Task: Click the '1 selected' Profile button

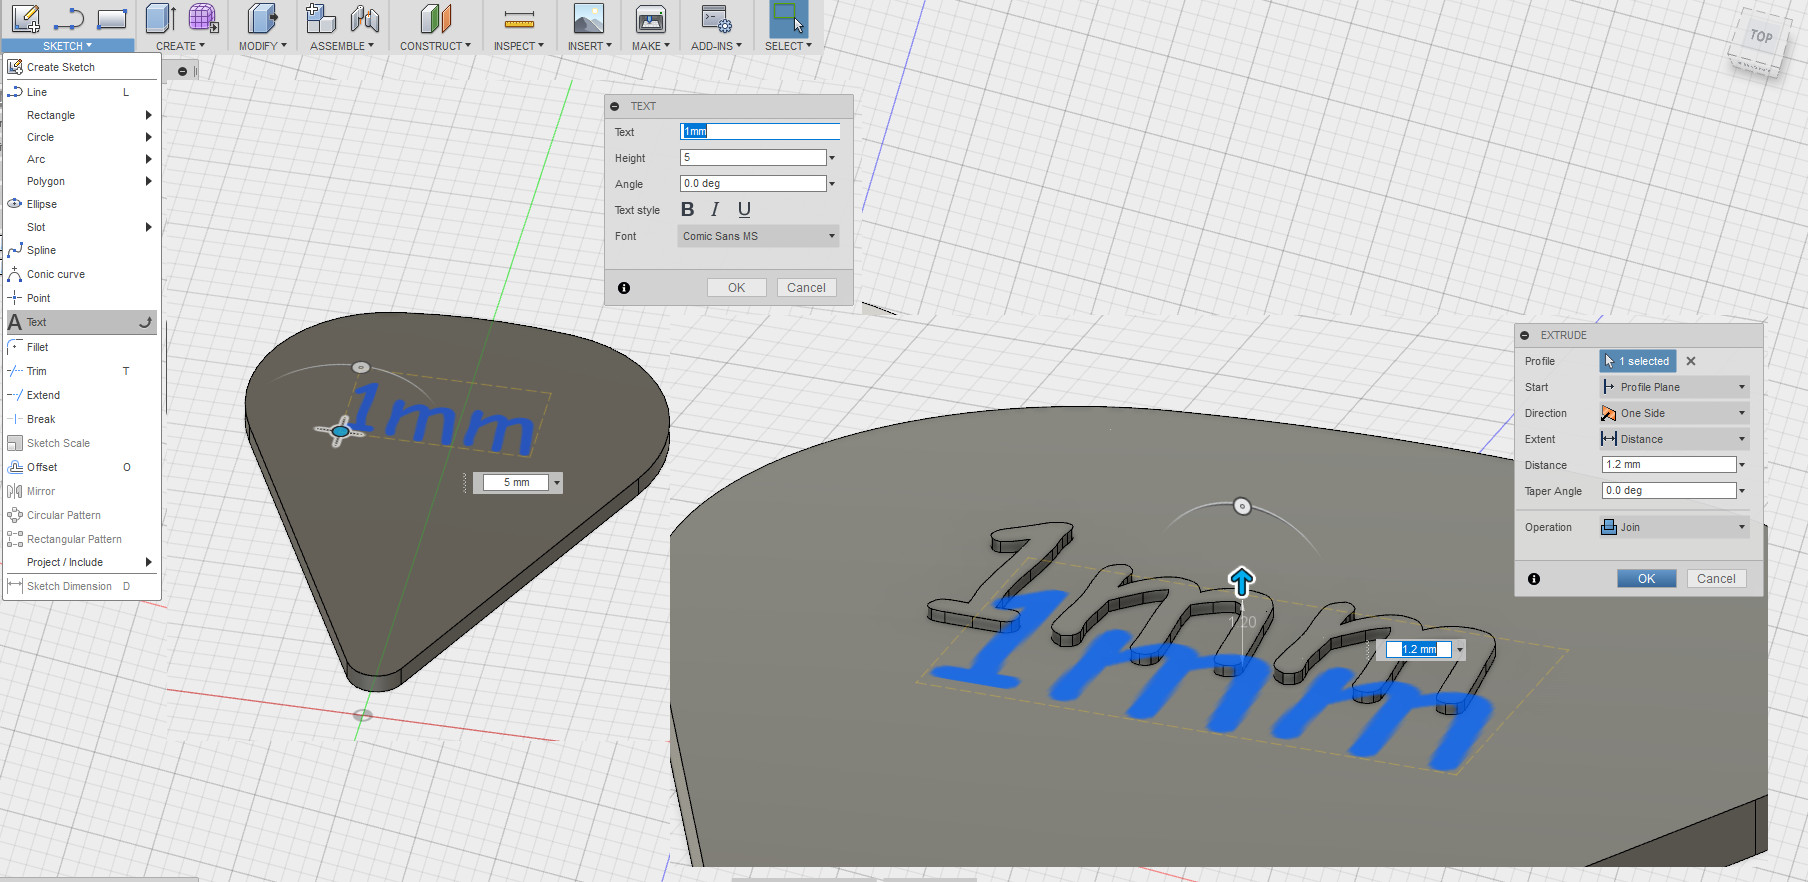Action: [1638, 361]
